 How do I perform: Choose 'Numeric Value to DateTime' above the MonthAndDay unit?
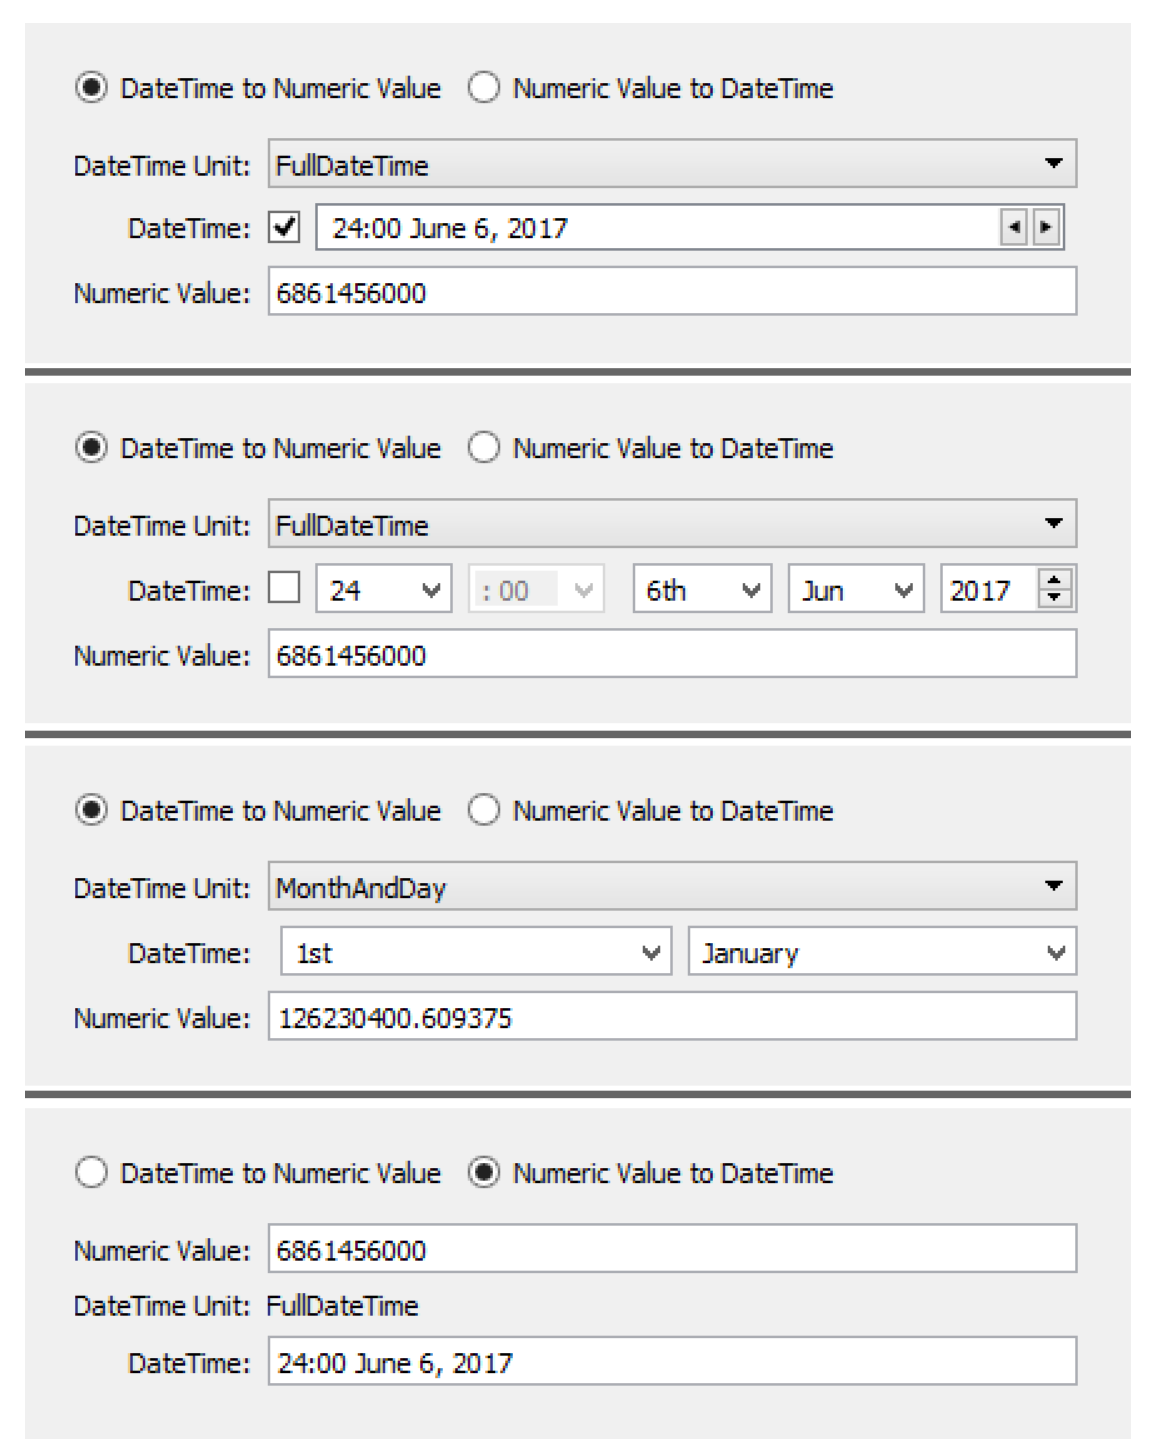coord(485,810)
